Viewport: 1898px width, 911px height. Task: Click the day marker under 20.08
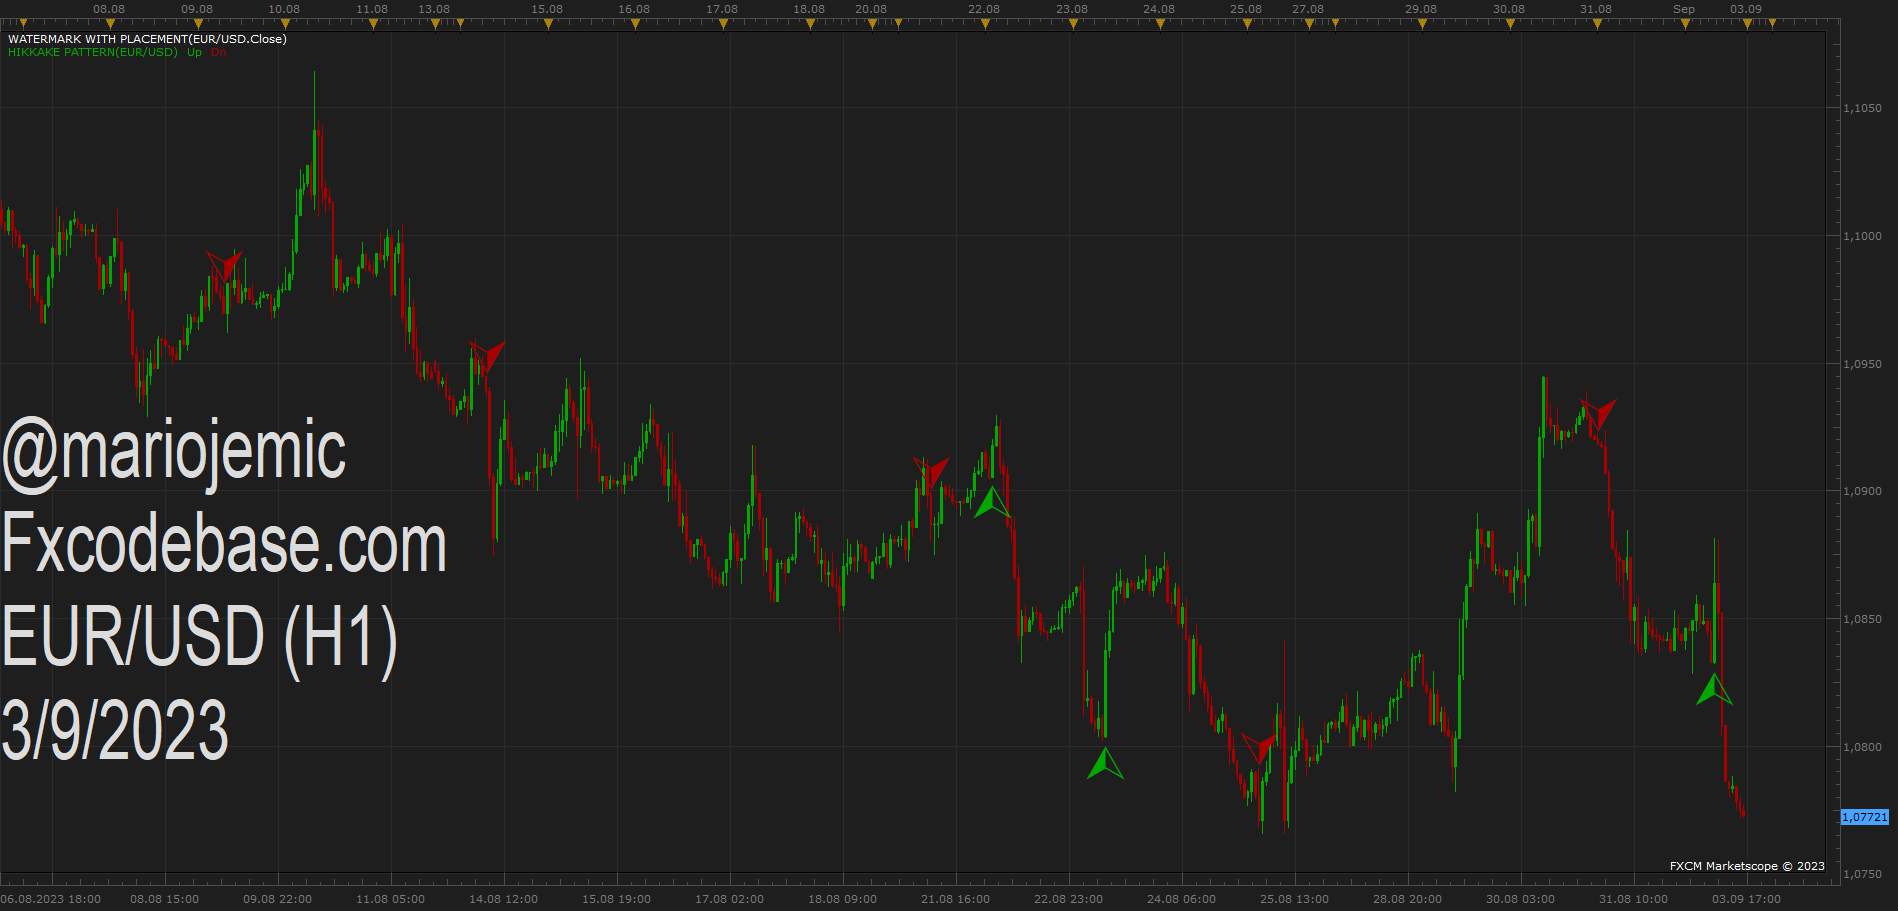click(872, 24)
